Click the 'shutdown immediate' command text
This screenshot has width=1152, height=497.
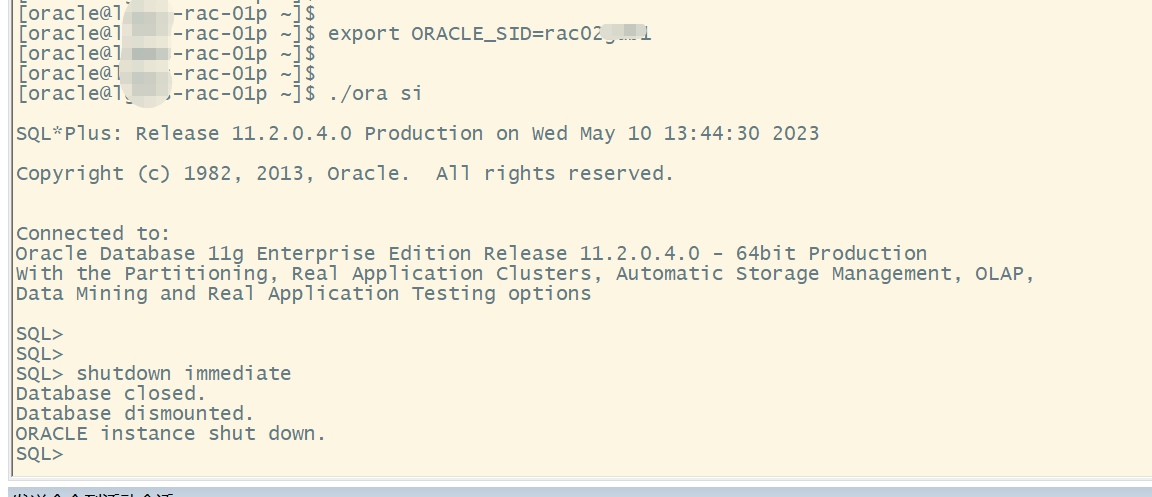point(184,373)
